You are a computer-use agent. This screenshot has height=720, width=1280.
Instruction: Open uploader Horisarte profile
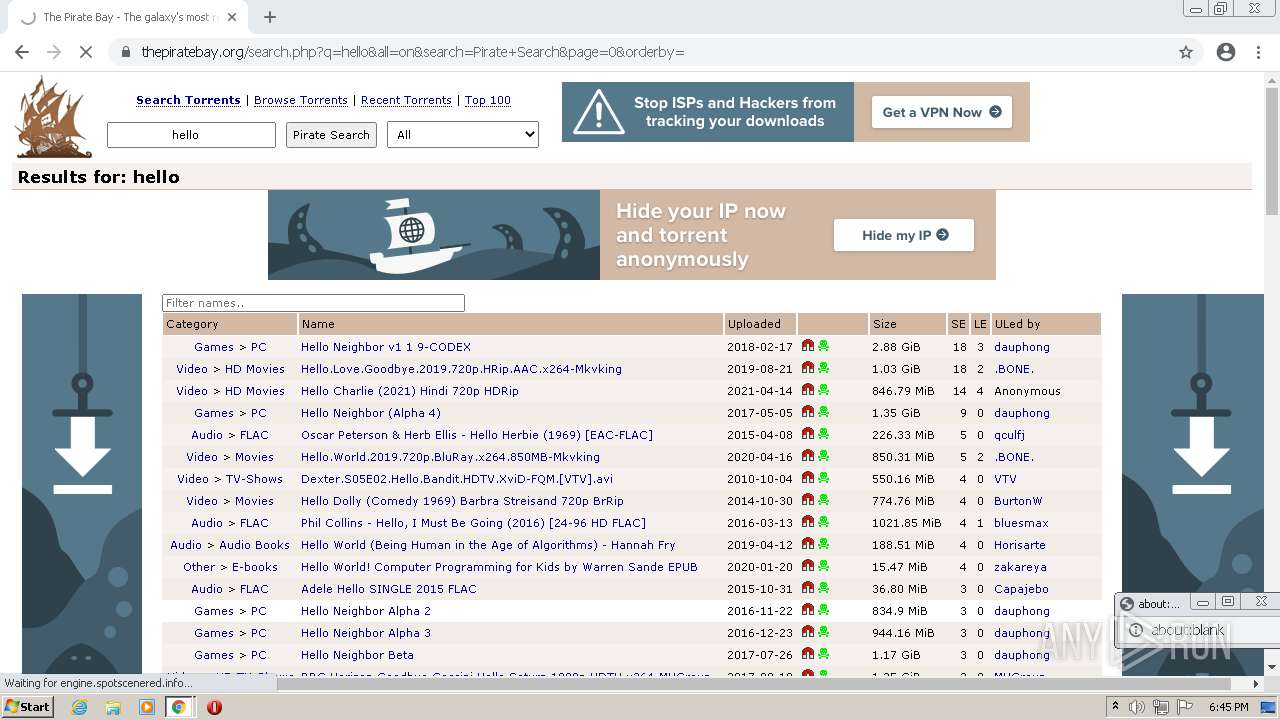(x=1020, y=545)
